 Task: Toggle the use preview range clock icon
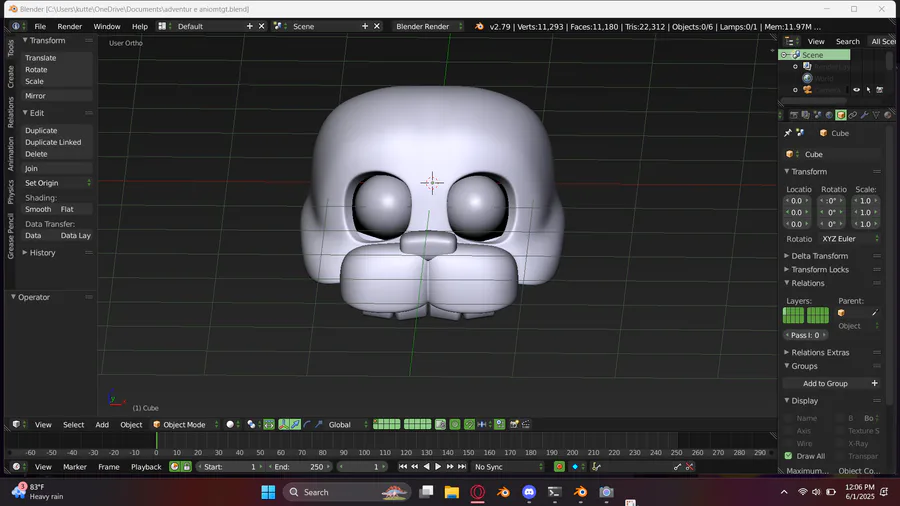(x=174, y=466)
